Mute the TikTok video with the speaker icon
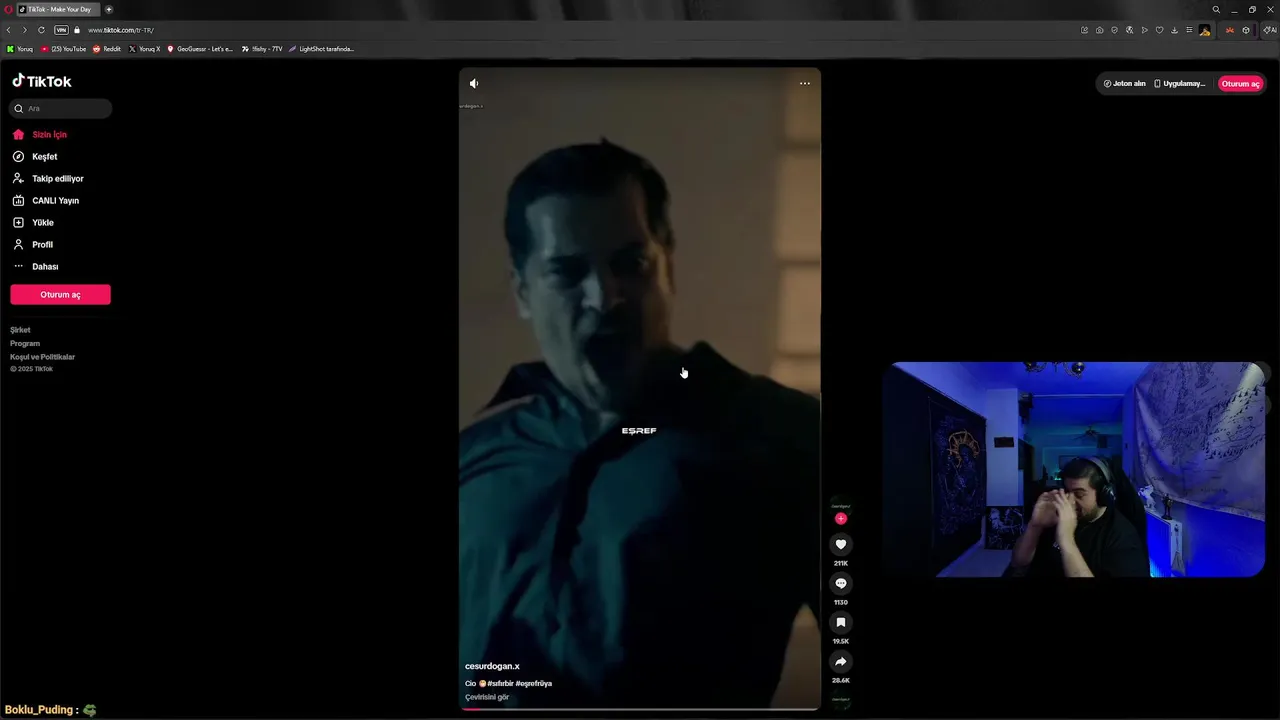Screen dimensions: 1280x720 click(x=474, y=83)
